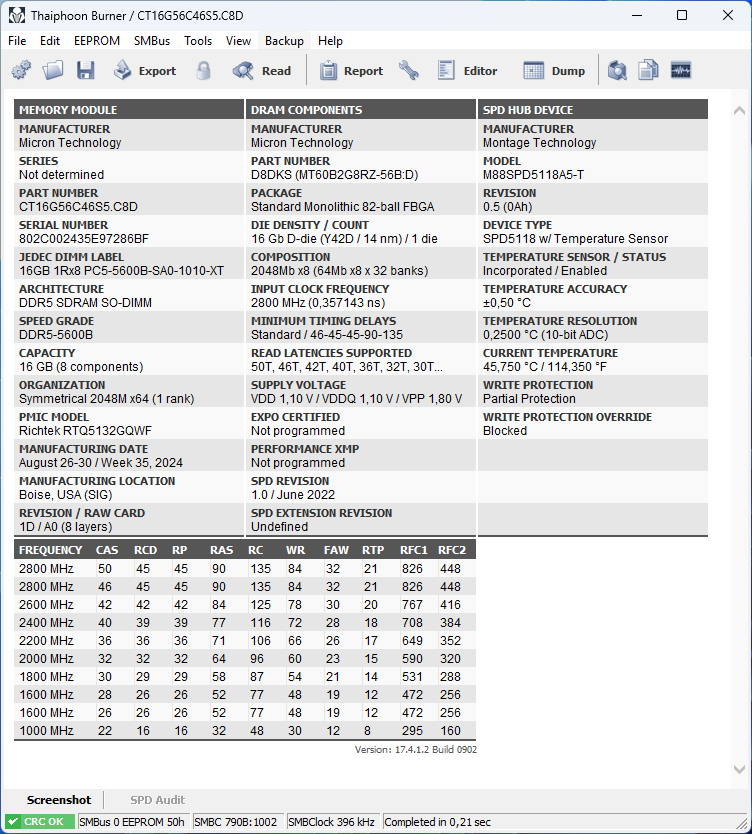This screenshot has width=752, height=834.
Task: Click the 16 Gb D-die density value
Action: (344, 239)
